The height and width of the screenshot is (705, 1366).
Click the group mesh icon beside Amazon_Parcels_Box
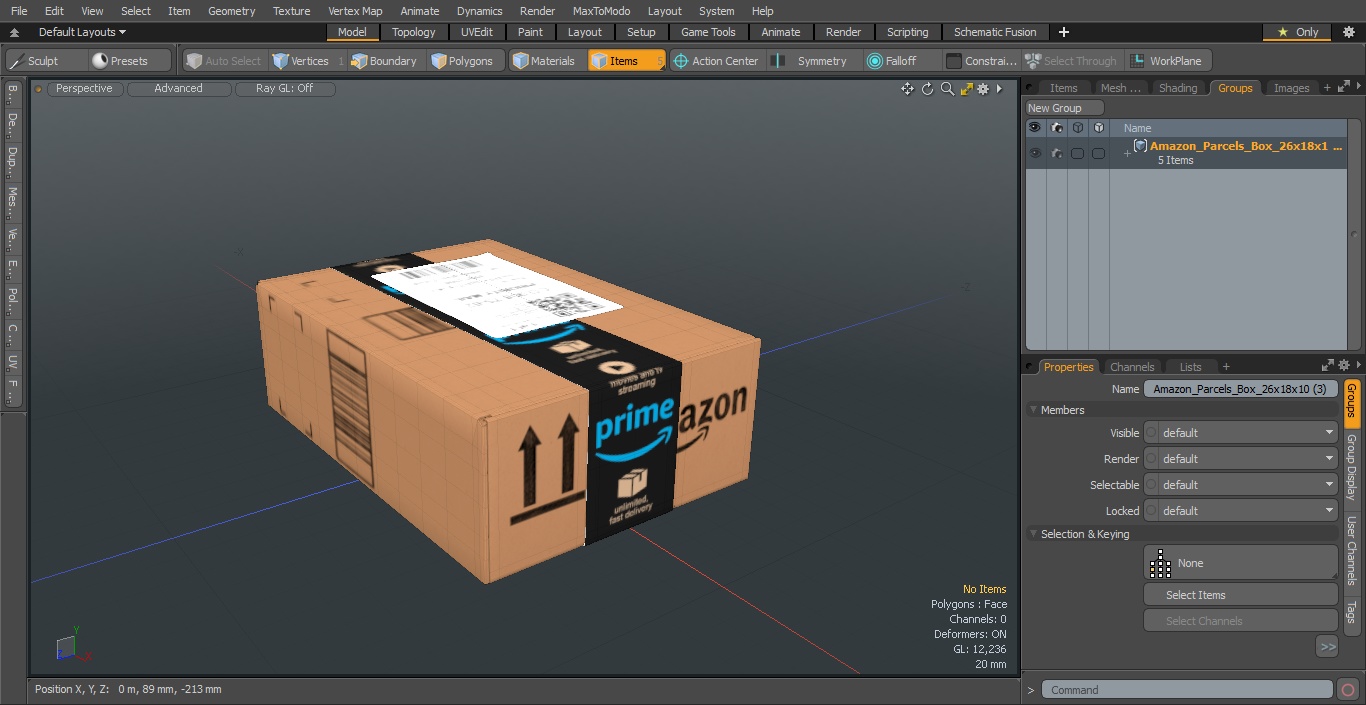[1140, 146]
